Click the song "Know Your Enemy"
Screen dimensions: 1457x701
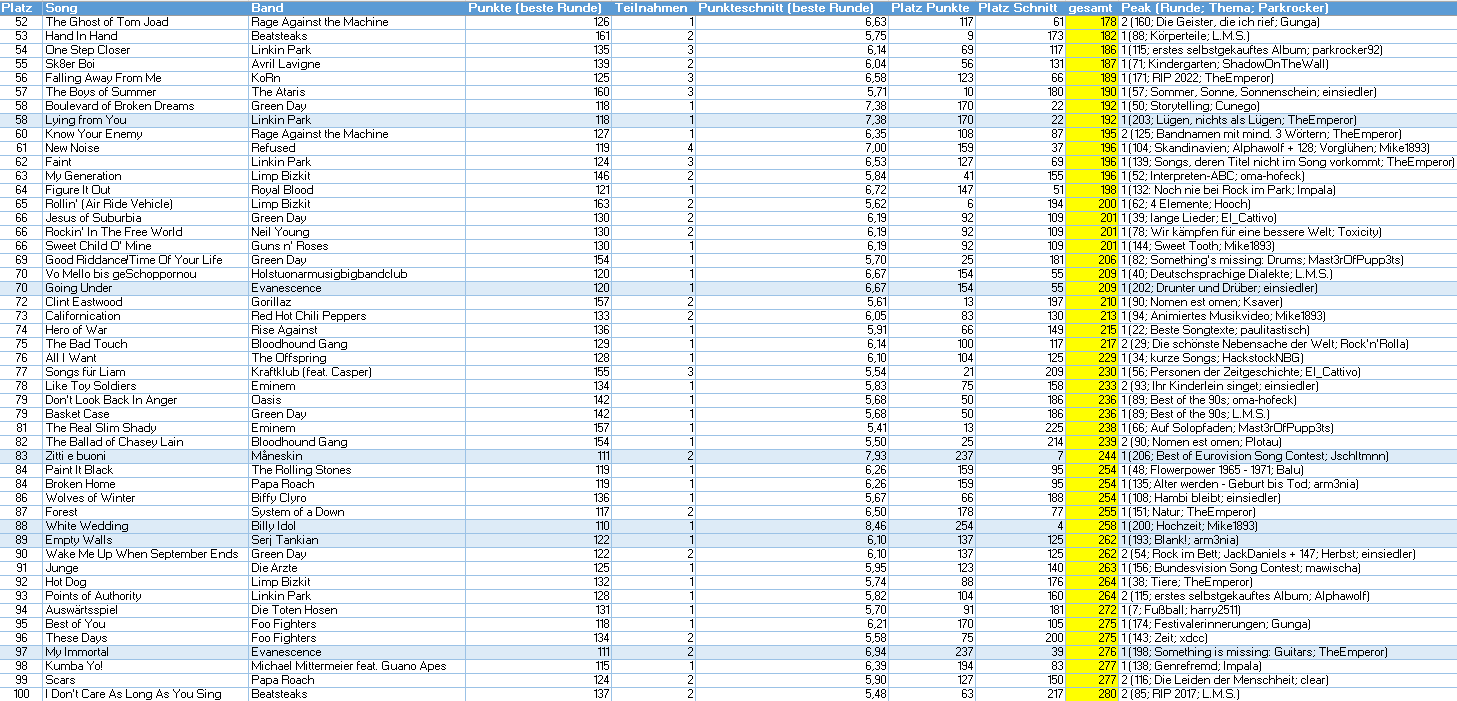pos(146,134)
